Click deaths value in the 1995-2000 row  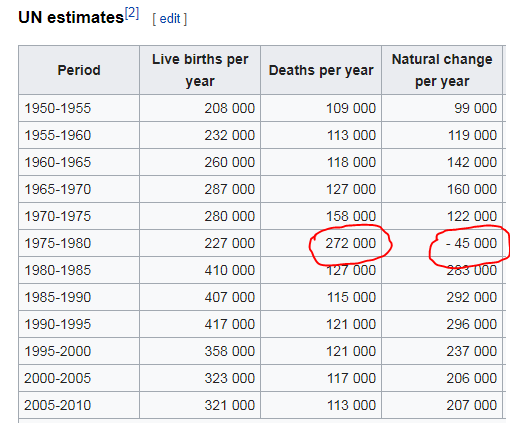(x=351, y=351)
